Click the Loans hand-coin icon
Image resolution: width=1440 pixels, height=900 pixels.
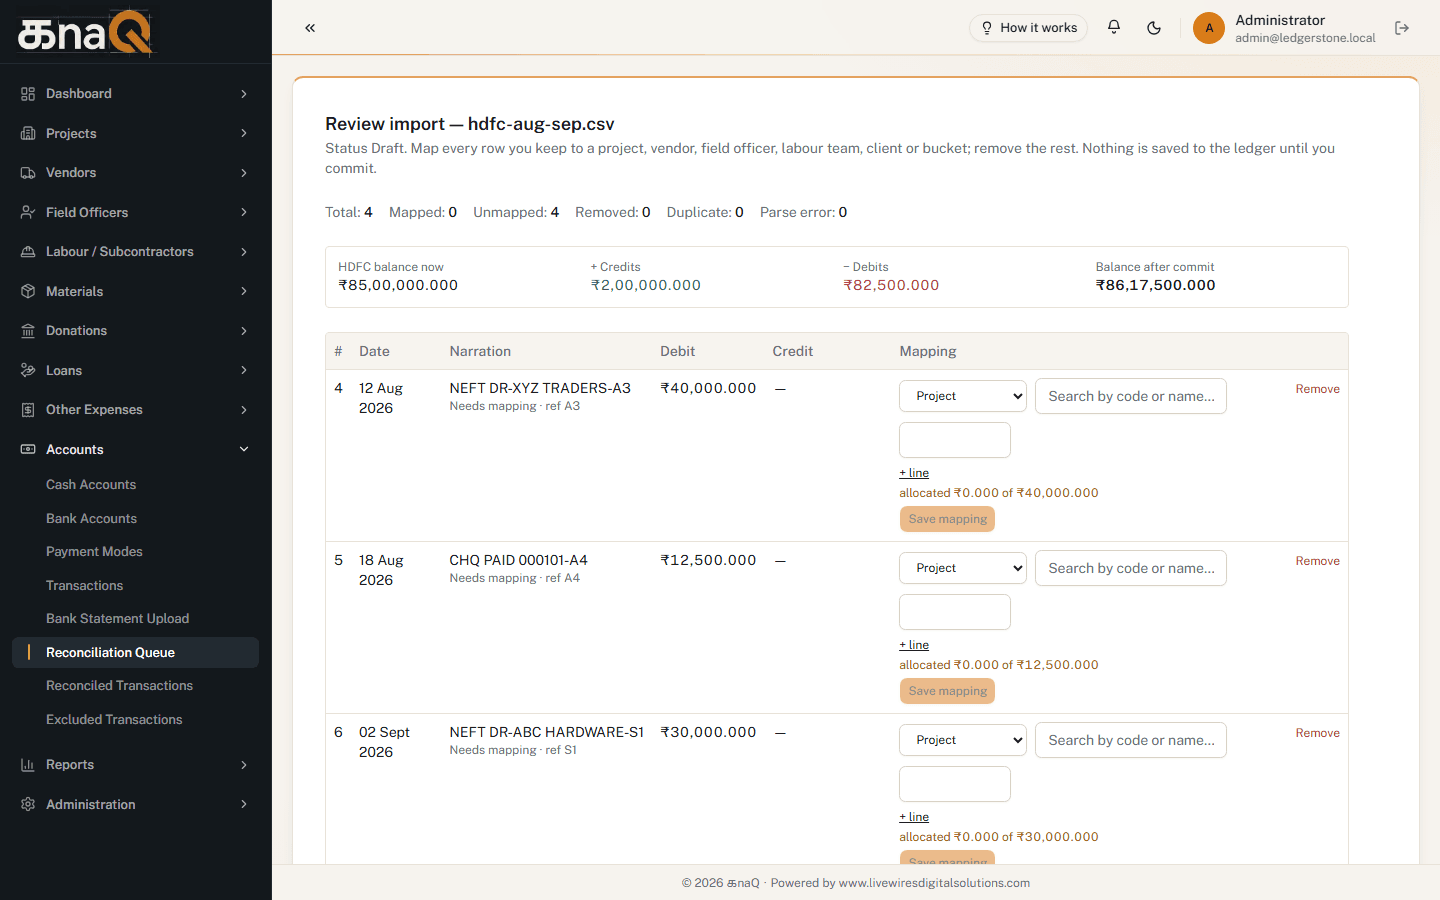click(28, 371)
